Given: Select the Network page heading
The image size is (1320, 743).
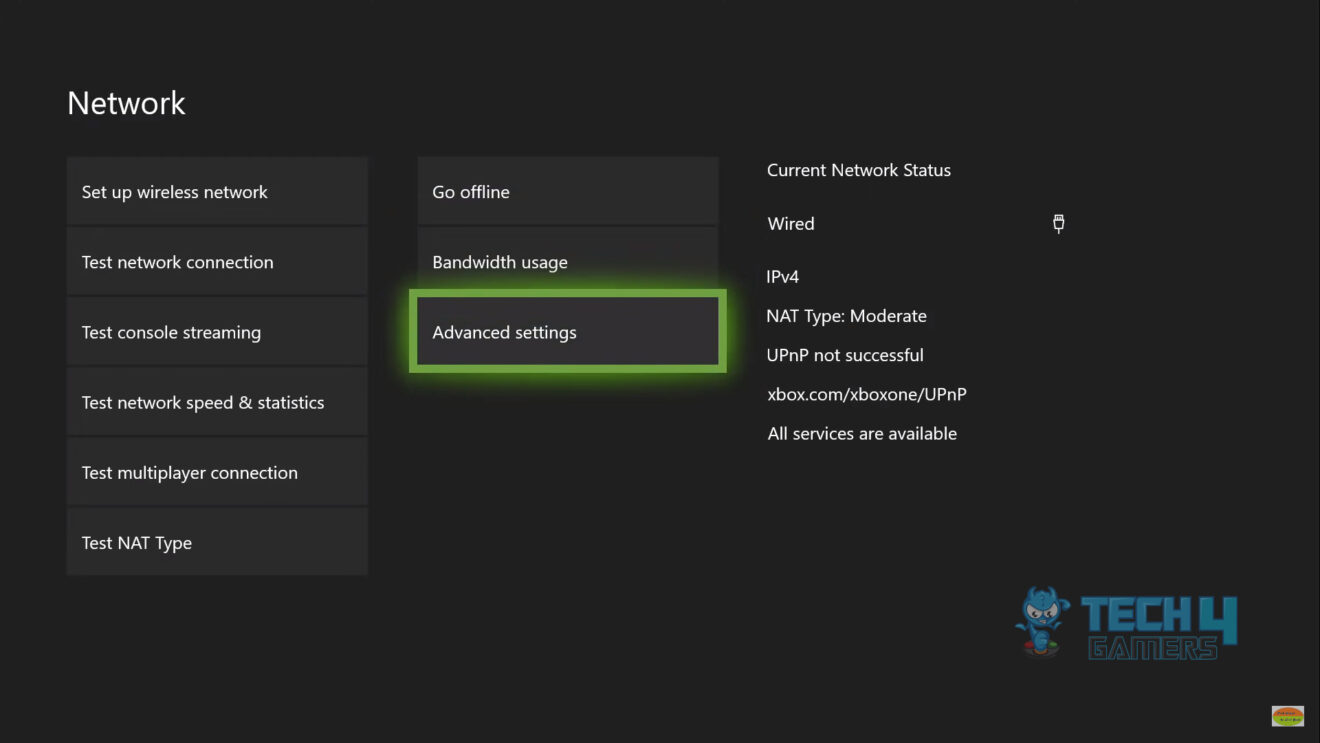Looking at the screenshot, I should point(126,102).
